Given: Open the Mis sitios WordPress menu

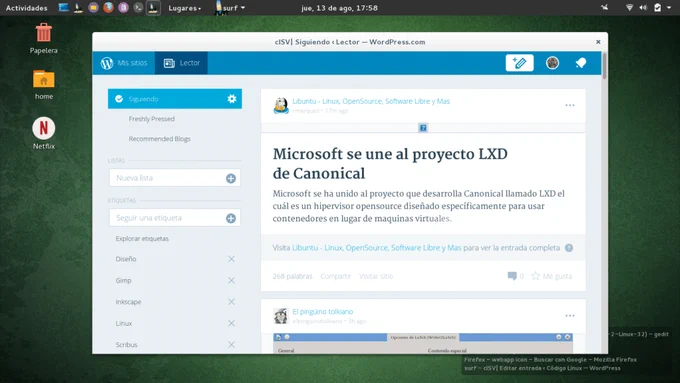Looking at the screenshot, I should click(x=124, y=63).
